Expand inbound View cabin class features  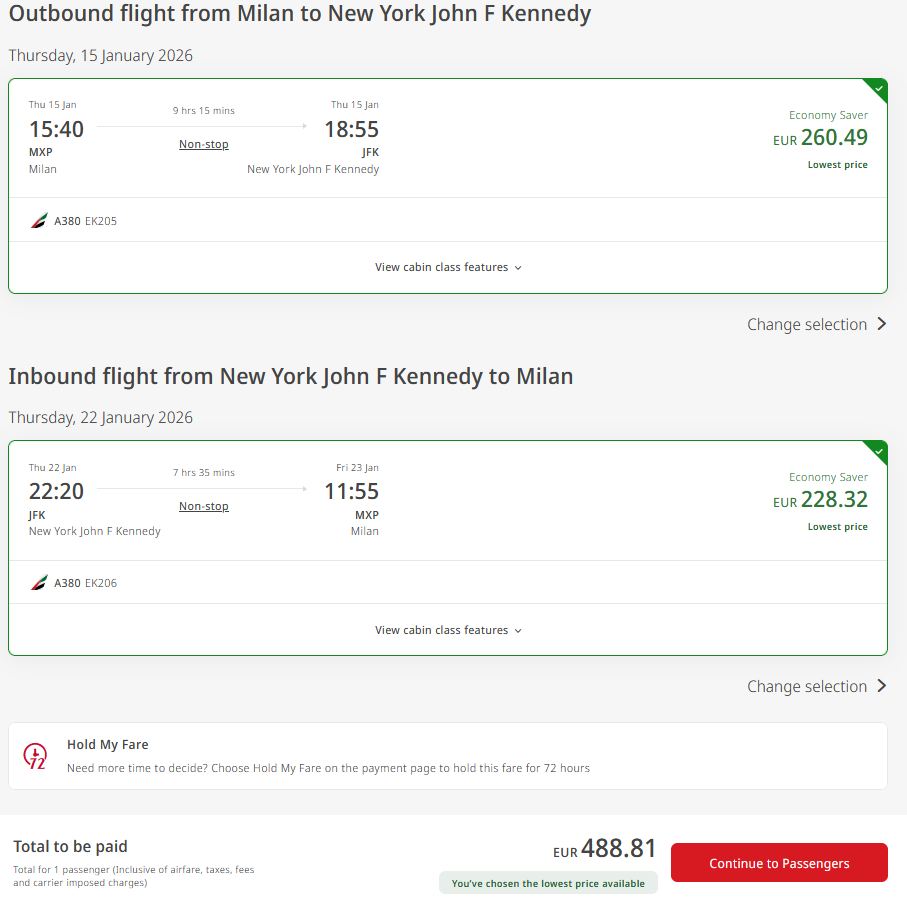click(448, 630)
